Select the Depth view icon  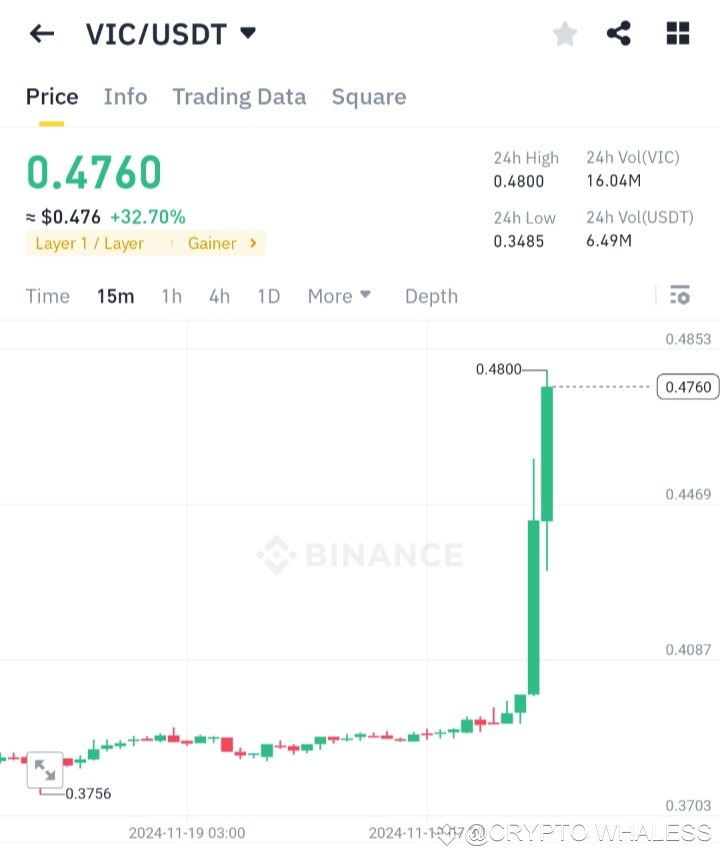(431, 296)
